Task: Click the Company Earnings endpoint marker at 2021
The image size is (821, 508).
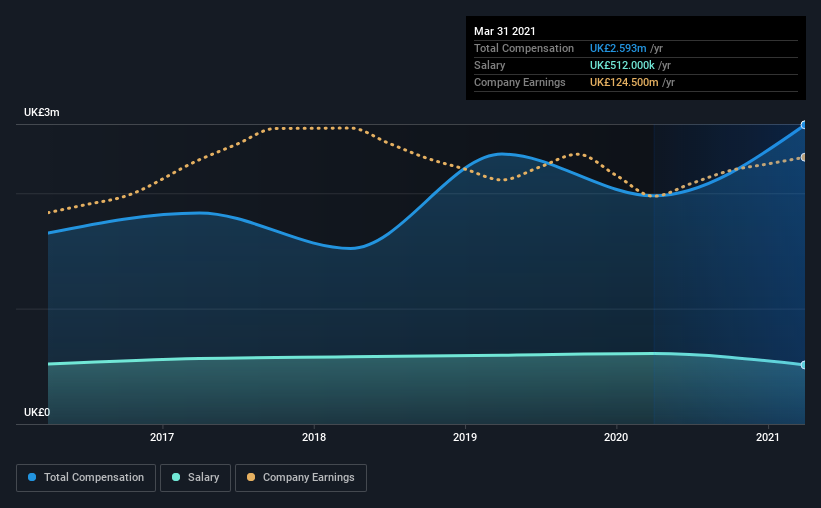Action: [x=804, y=157]
